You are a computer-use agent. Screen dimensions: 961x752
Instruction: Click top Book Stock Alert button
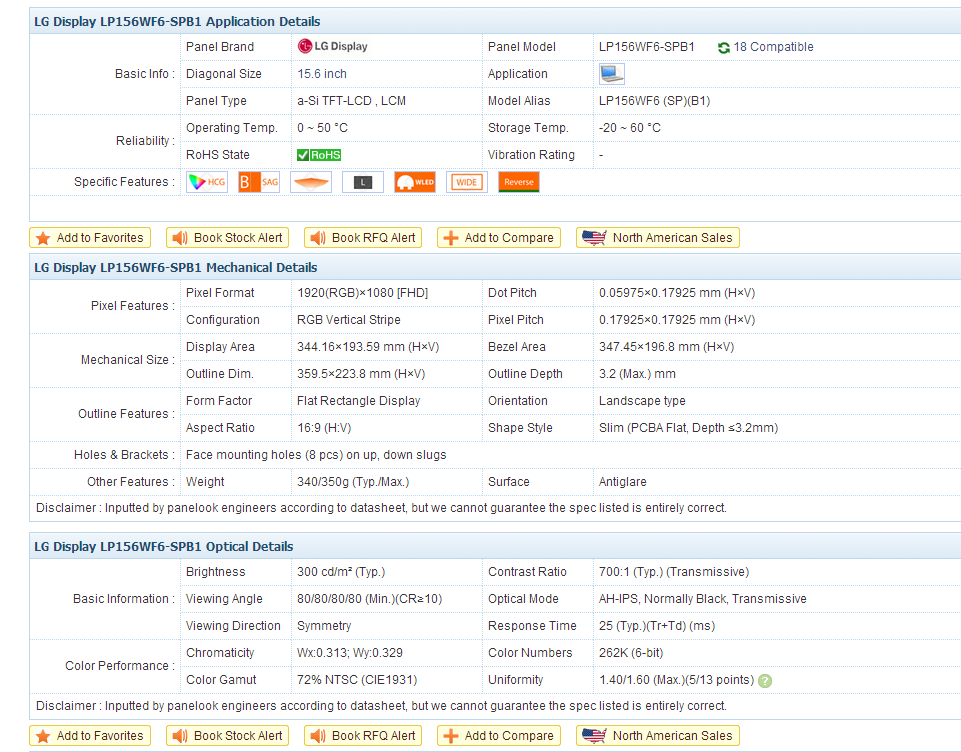227,238
